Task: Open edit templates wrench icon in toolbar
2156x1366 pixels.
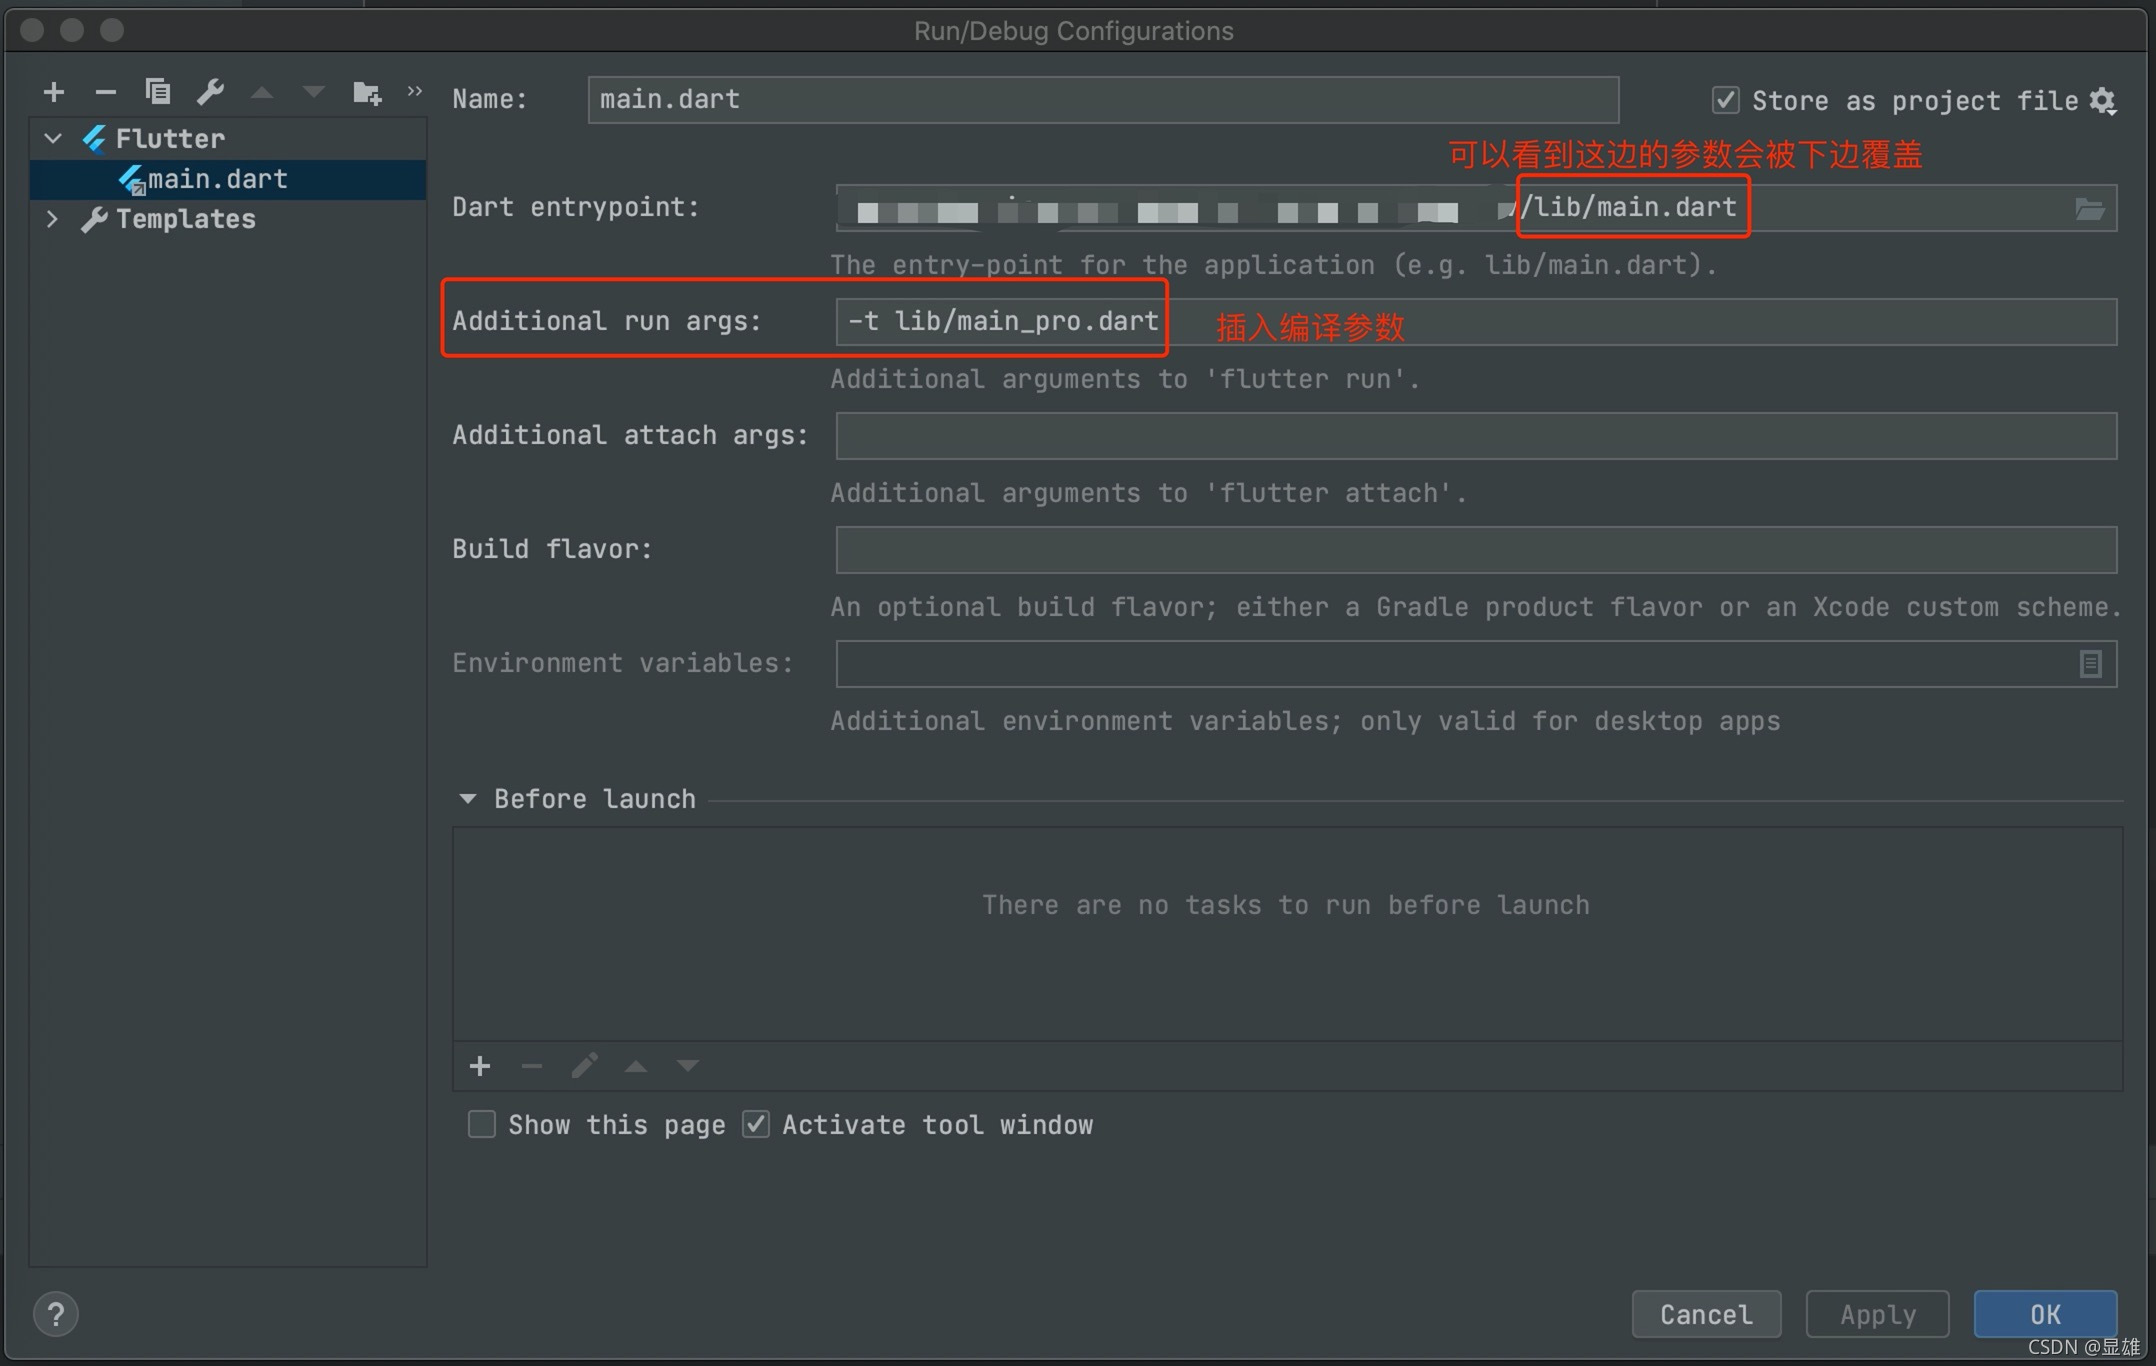Action: pos(210,93)
